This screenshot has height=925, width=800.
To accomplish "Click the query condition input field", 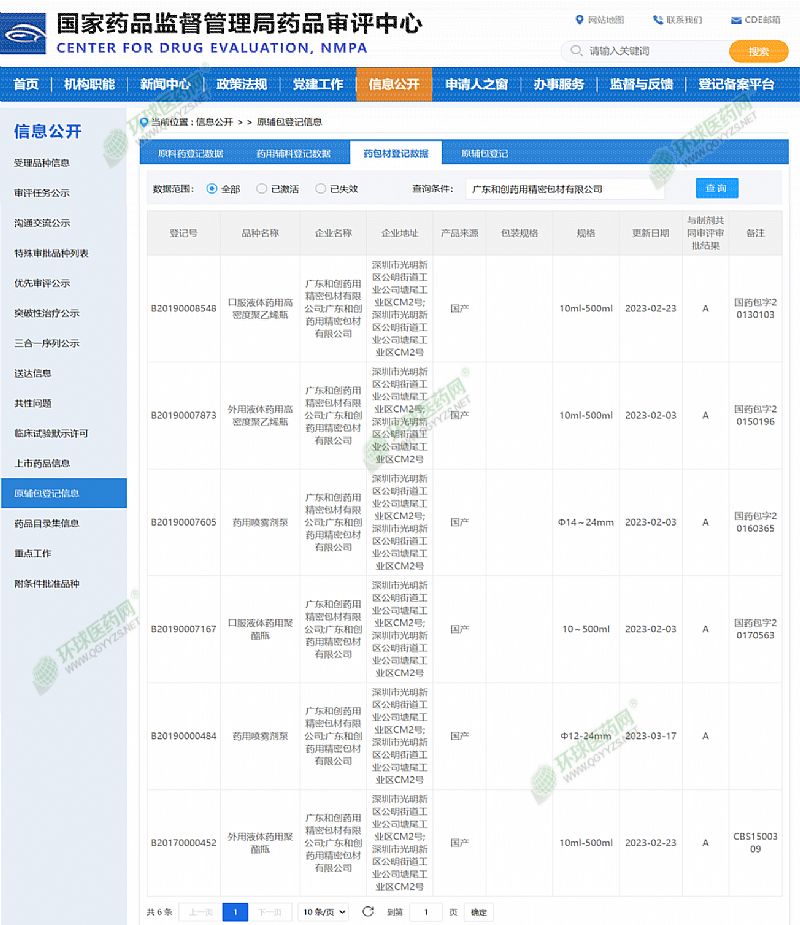I will [x=565, y=188].
